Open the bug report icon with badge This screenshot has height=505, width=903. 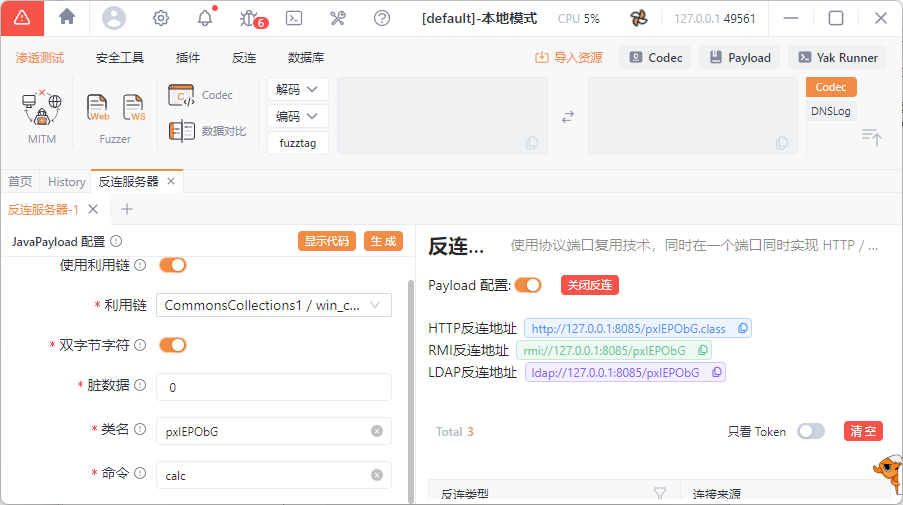[249, 18]
